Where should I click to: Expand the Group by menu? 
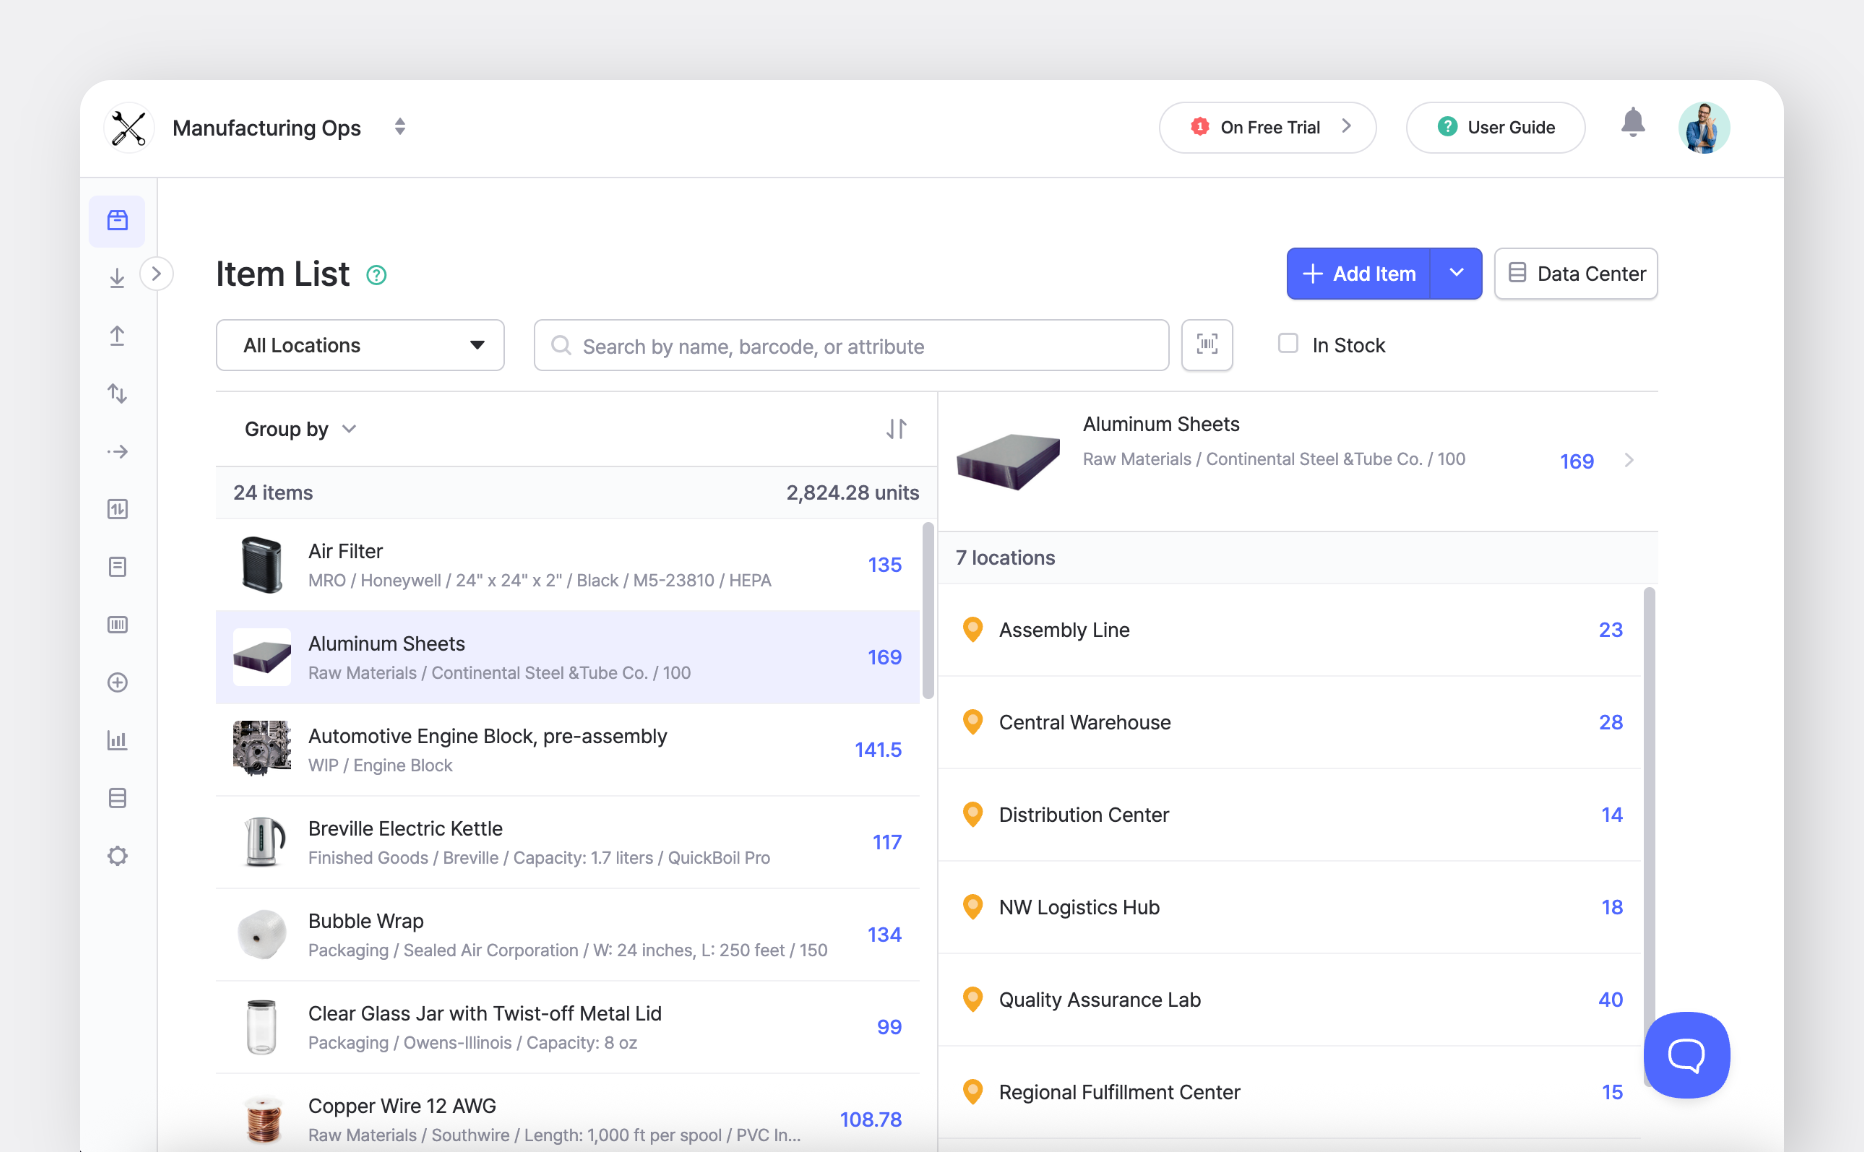pyautogui.click(x=300, y=429)
